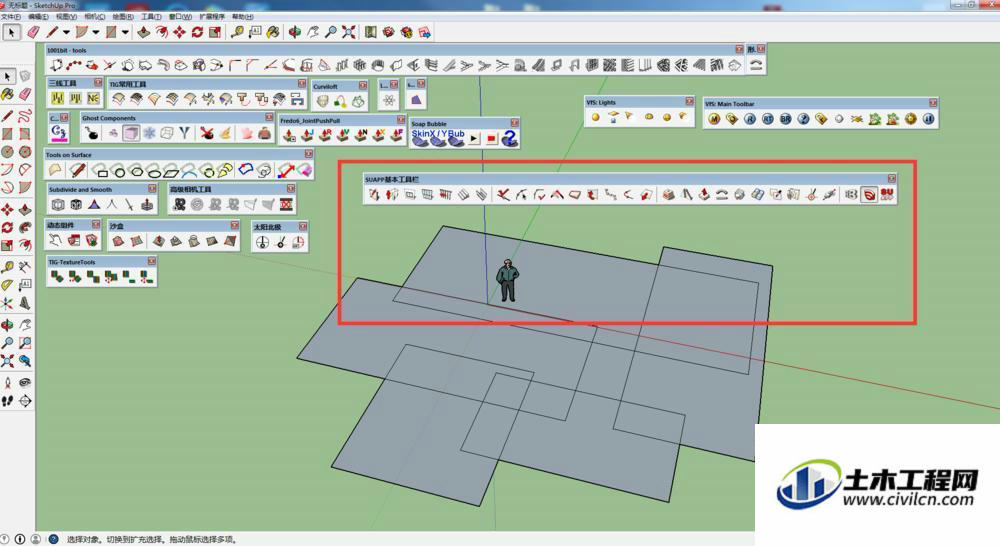The height and width of the screenshot is (546, 1000).
Task: Click first Curviloft loft icon
Action: pos(323,101)
